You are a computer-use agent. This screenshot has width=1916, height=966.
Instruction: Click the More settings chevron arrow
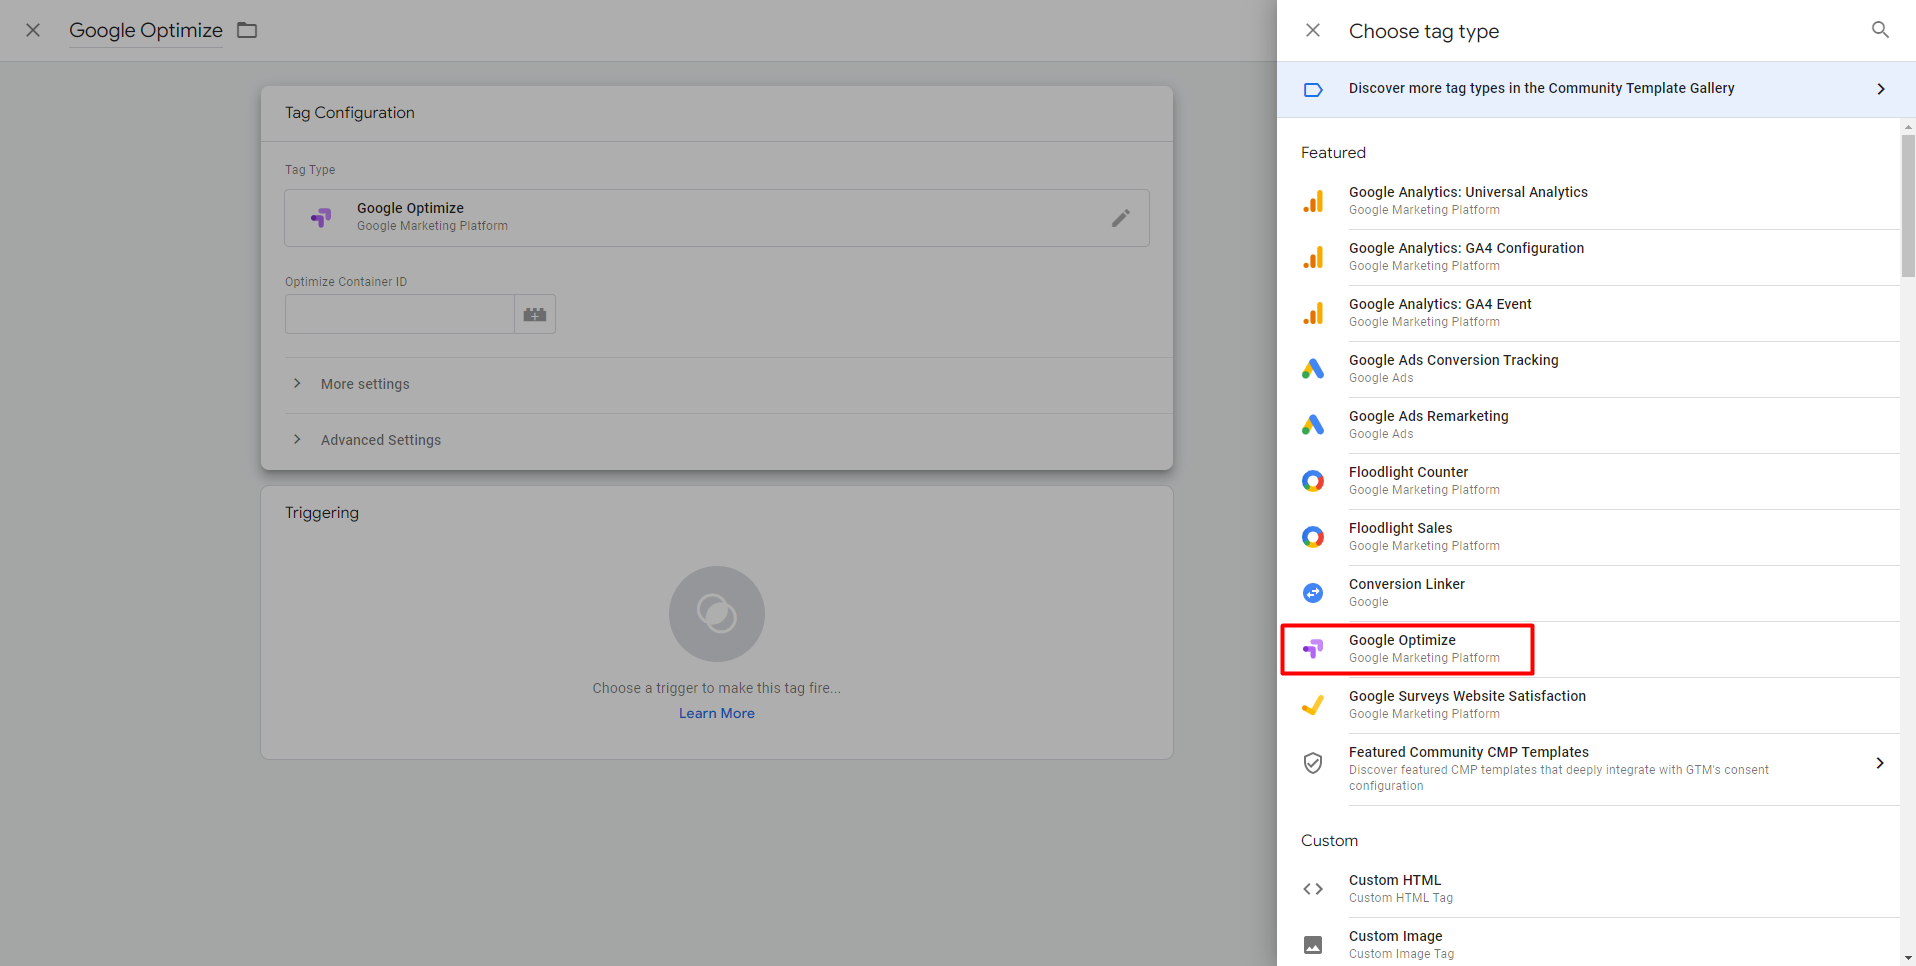(297, 384)
